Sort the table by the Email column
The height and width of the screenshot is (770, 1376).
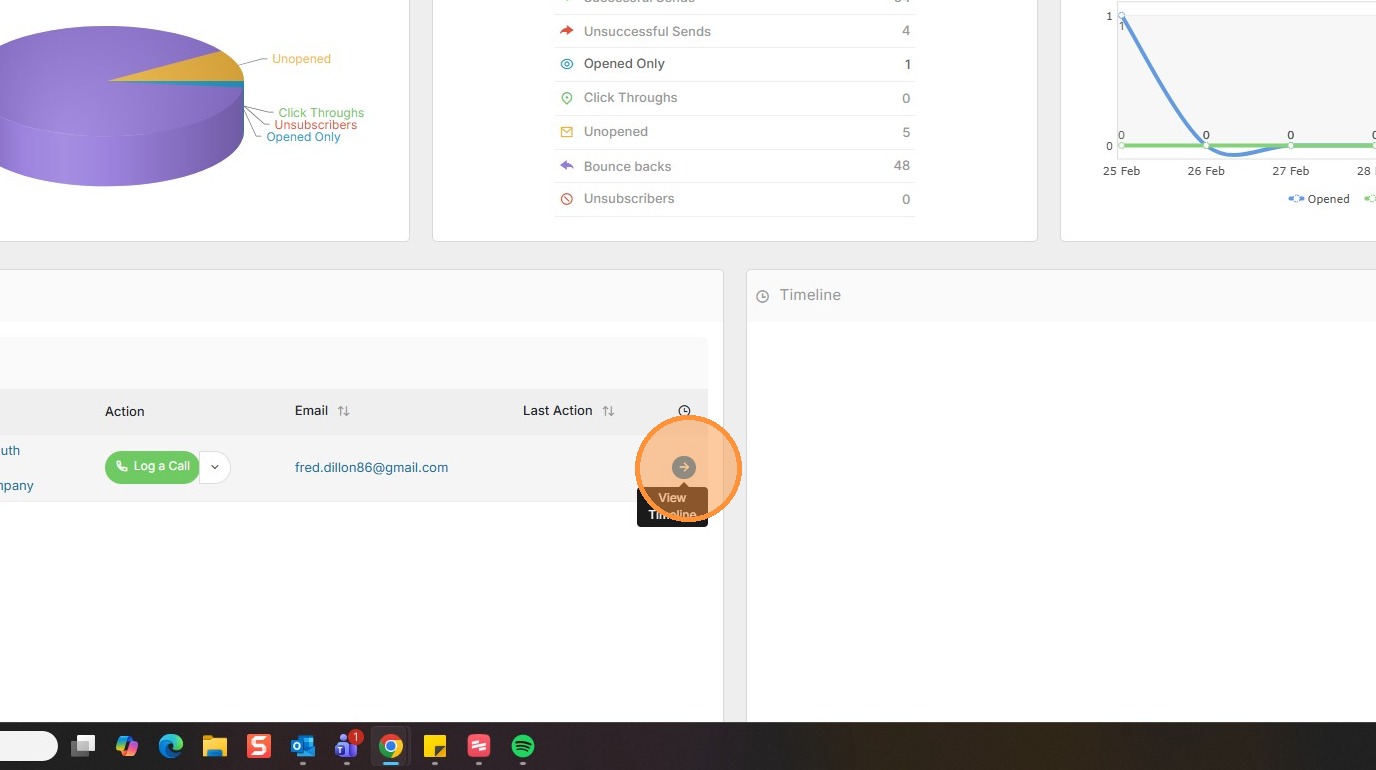coord(343,411)
